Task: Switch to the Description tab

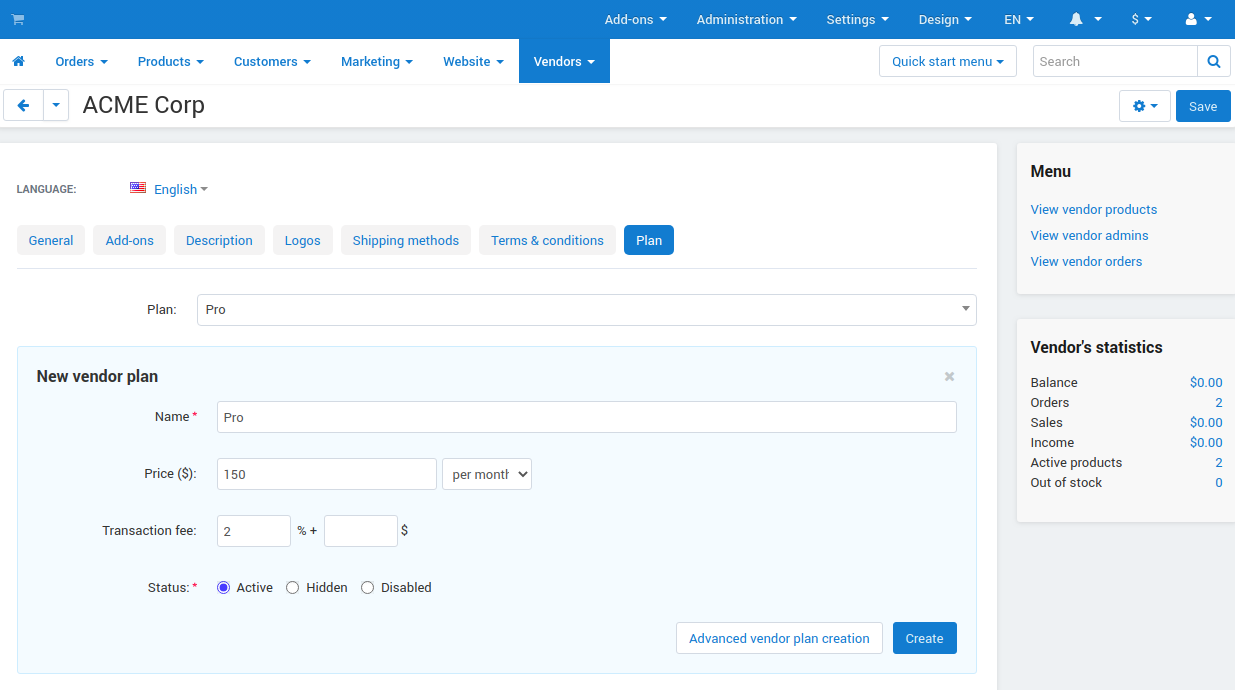Action: [219, 240]
